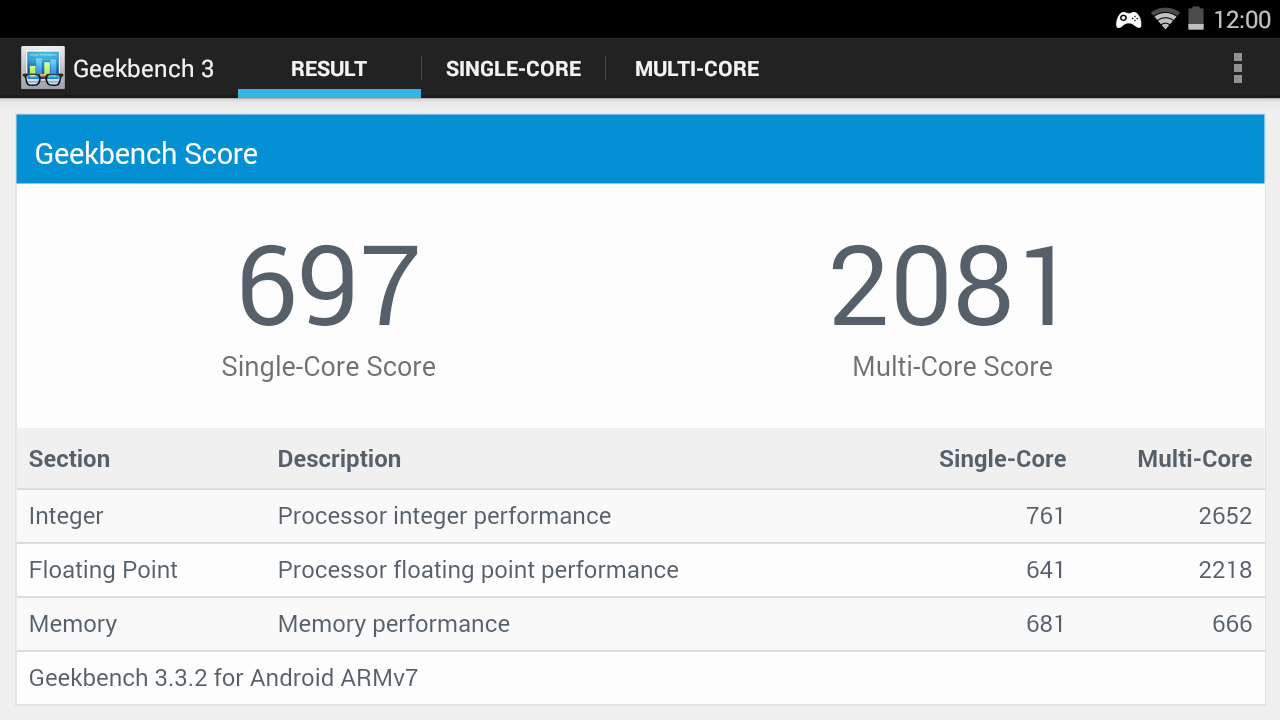
Task: Tap the Single-Core Score label
Action: 328,366
